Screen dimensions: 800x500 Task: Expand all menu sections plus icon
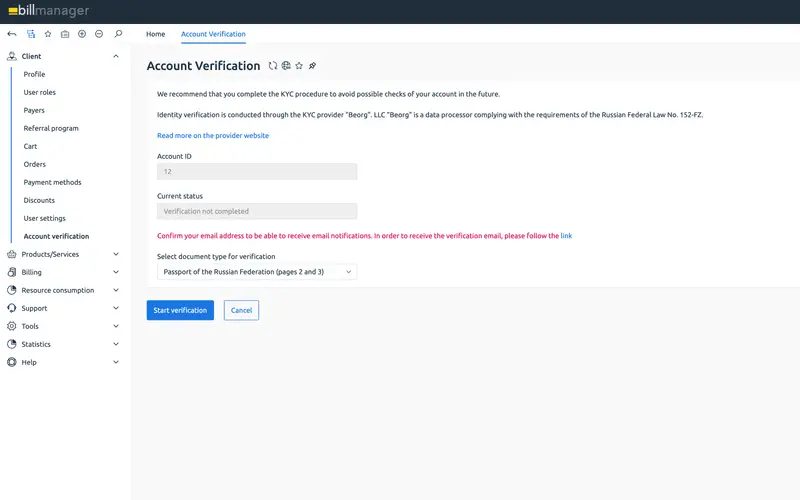coord(82,34)
